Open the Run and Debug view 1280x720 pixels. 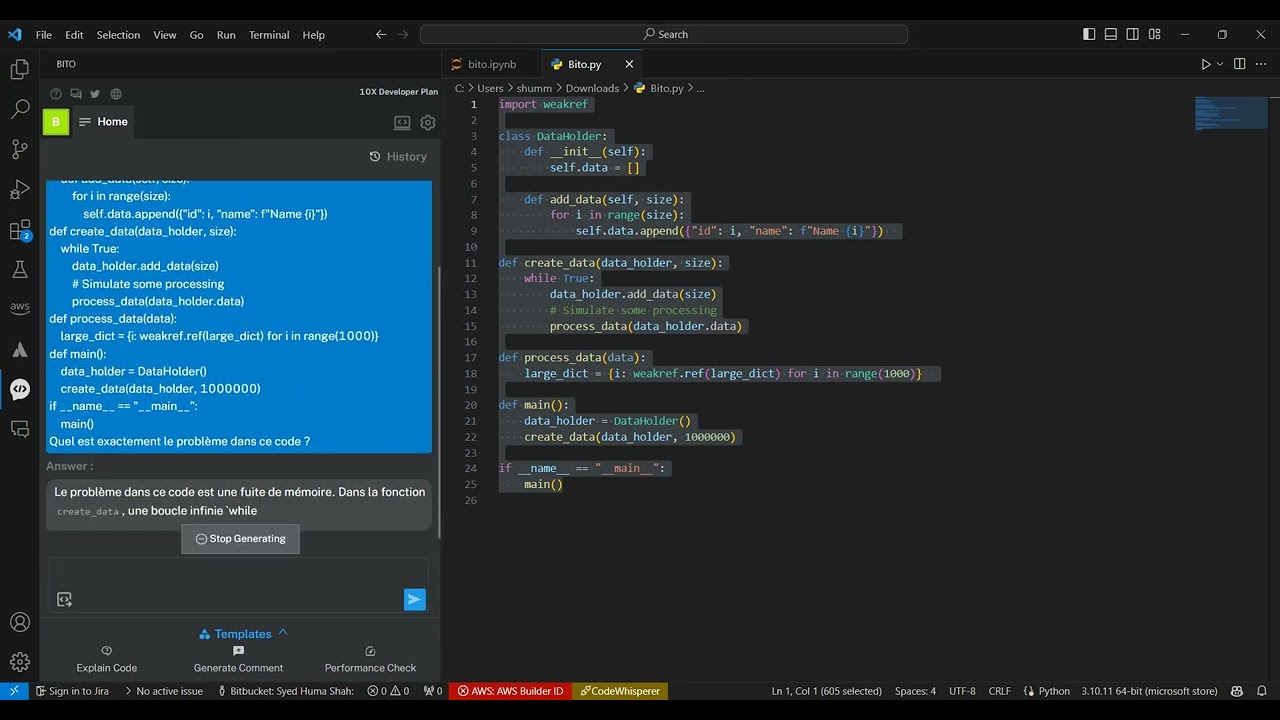coord(20,190)
